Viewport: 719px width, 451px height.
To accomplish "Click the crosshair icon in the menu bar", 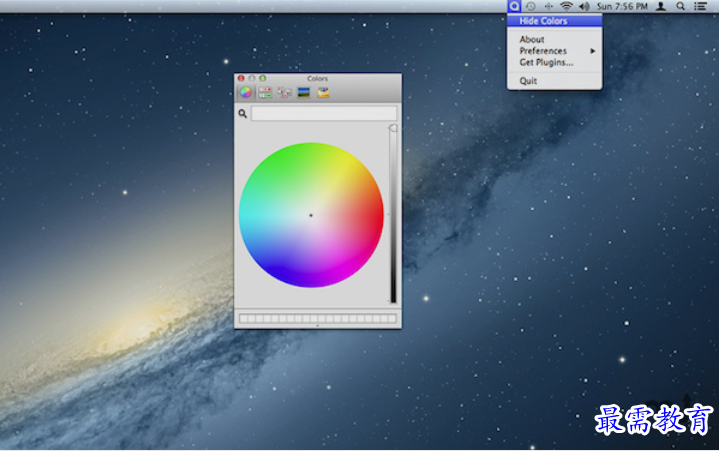I will 548,6.
